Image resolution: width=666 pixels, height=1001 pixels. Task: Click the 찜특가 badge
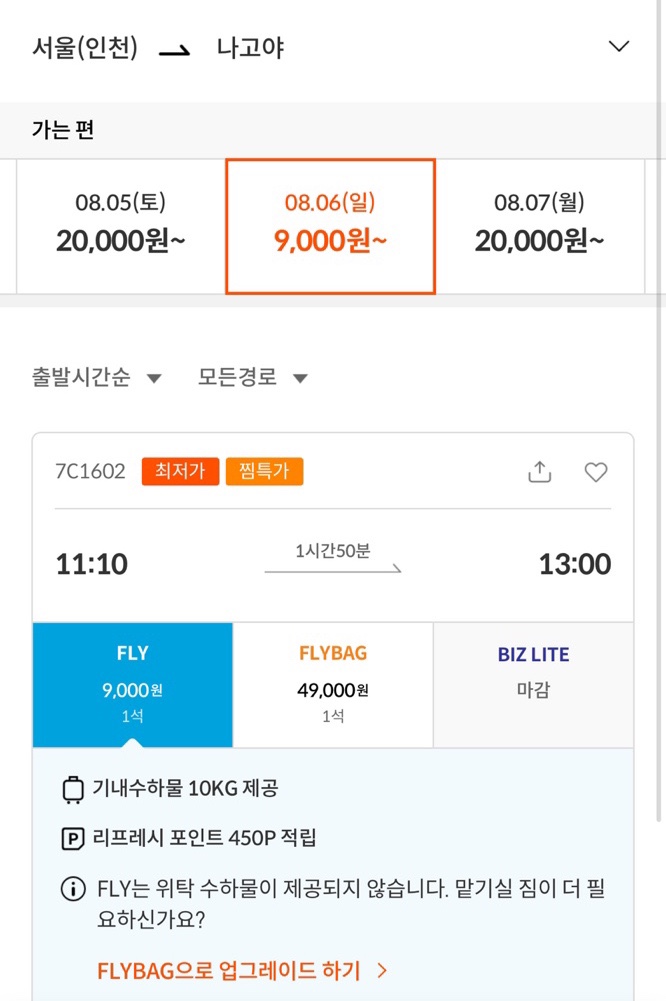264,471
